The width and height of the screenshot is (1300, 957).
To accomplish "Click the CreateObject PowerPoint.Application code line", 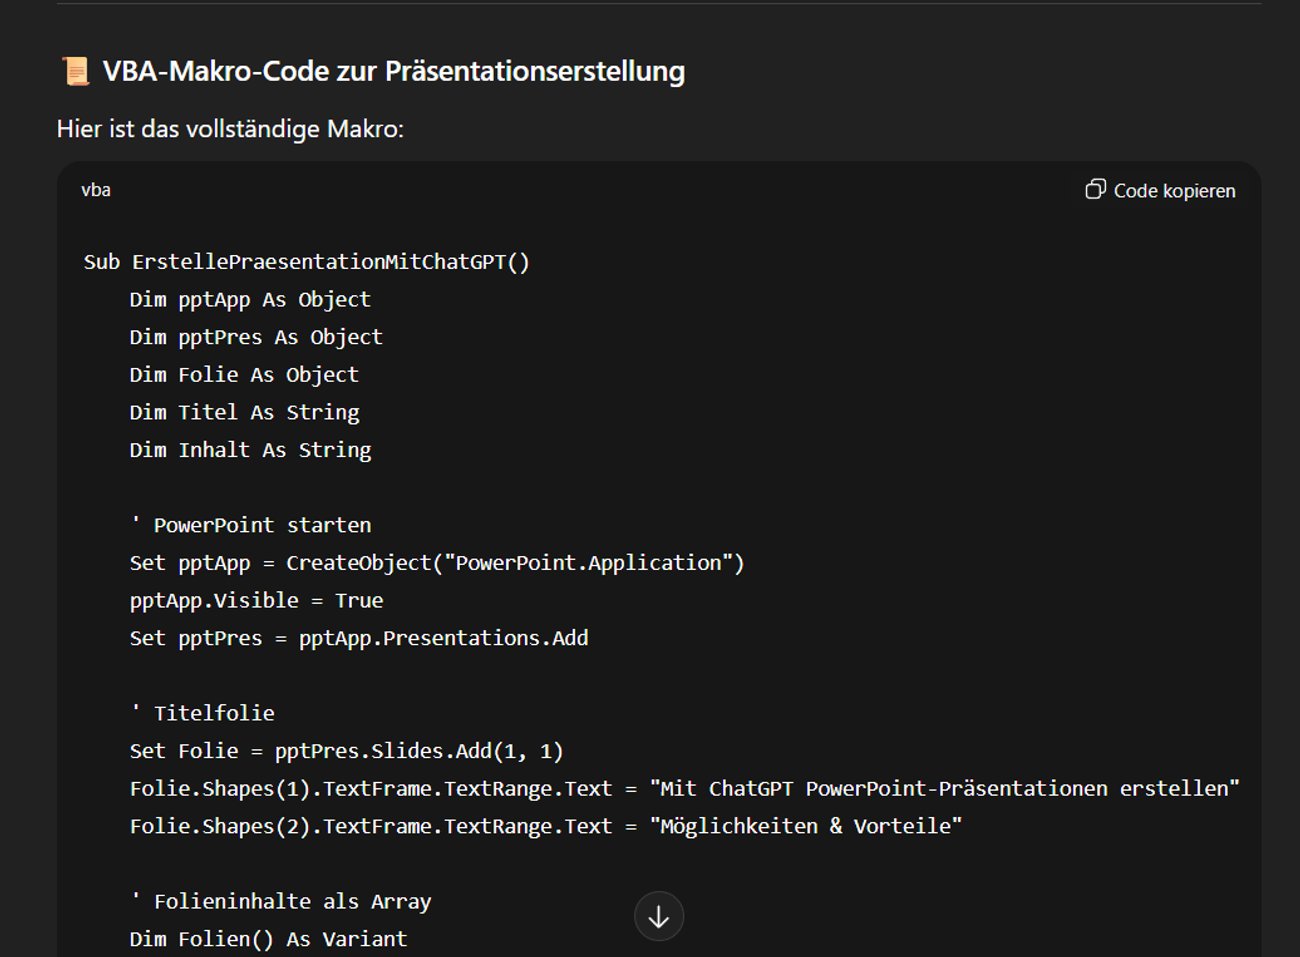I will coord(437,562).
